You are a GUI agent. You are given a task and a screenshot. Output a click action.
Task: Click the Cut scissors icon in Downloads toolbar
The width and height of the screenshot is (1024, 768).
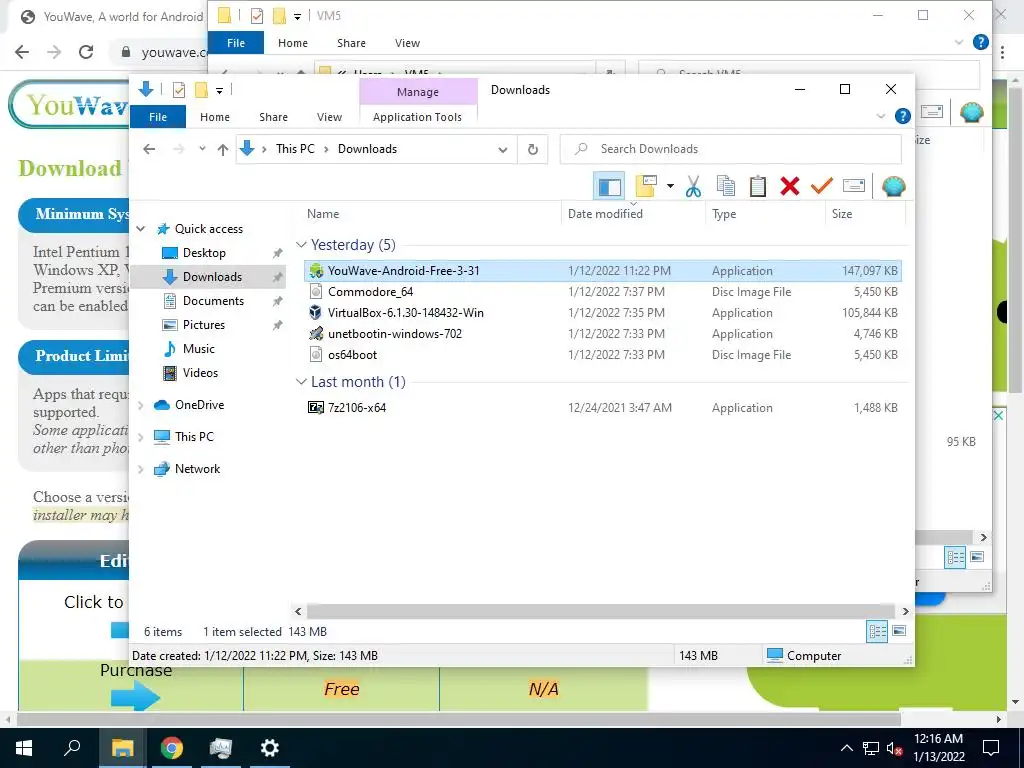(693, 187)
